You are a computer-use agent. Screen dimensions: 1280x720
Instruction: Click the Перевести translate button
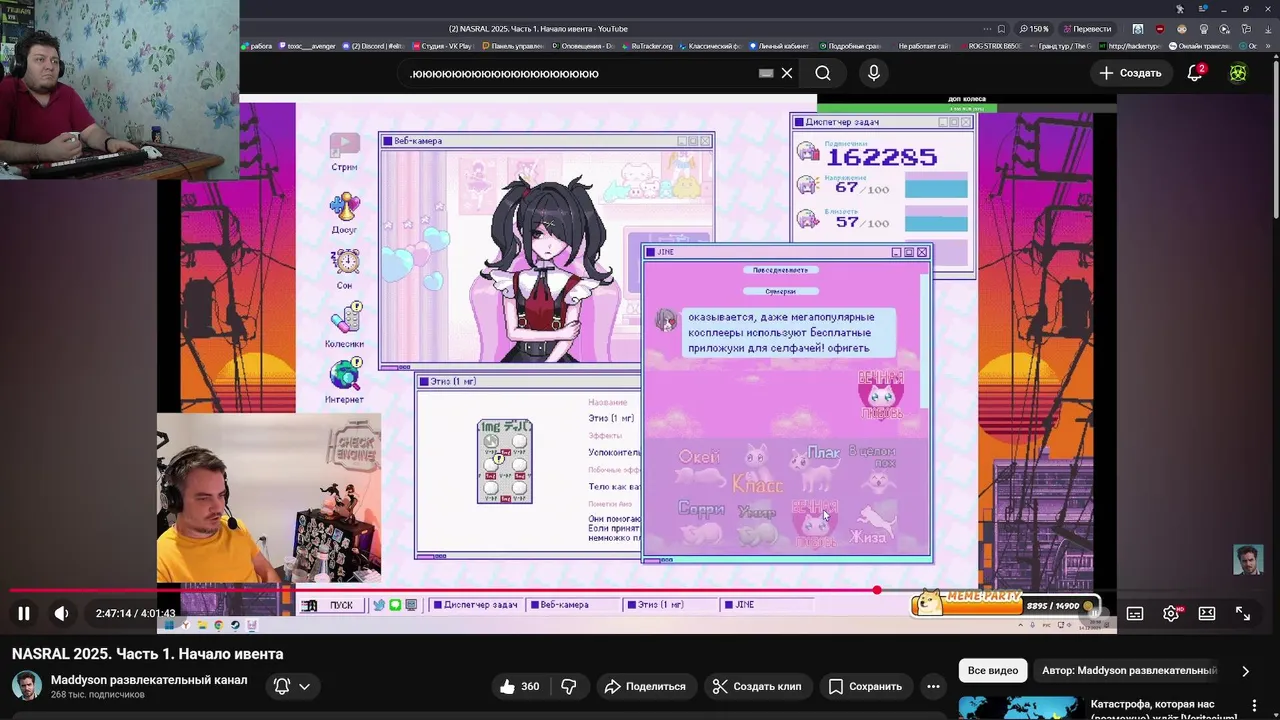click(1087, 29)
